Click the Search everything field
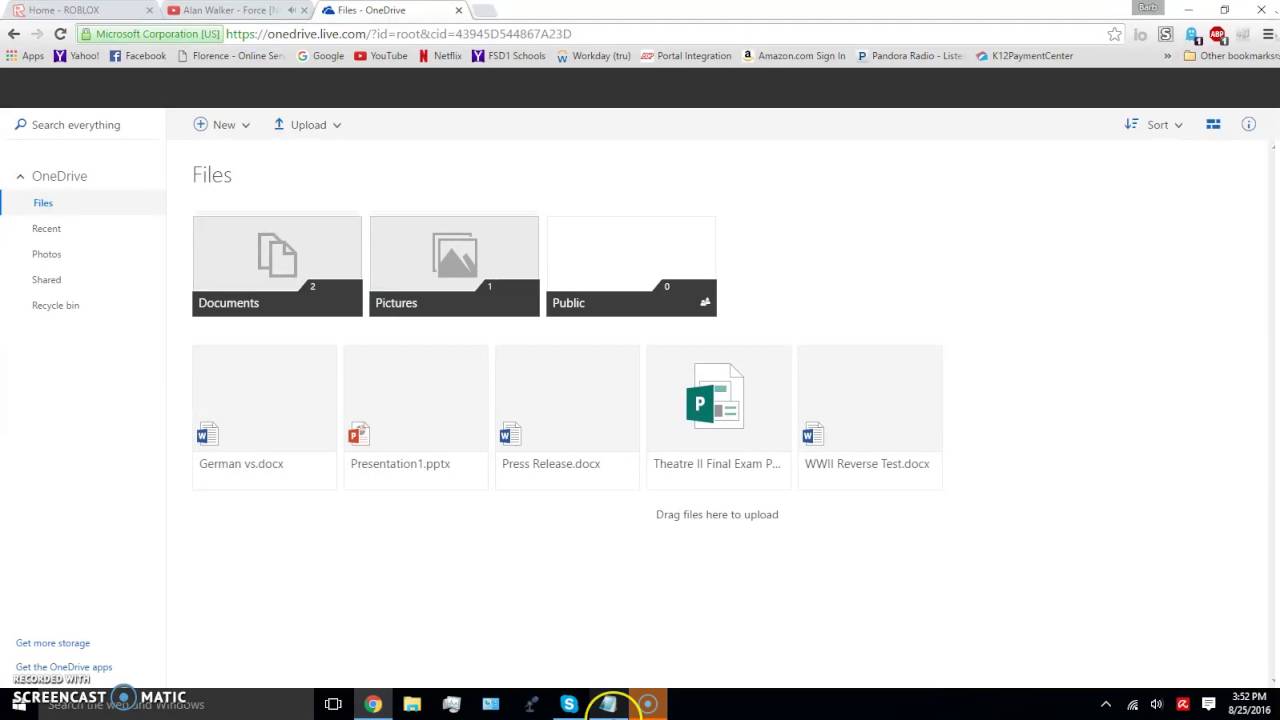The height and width of the screenshot is (720, 1280). coord(83,125)
